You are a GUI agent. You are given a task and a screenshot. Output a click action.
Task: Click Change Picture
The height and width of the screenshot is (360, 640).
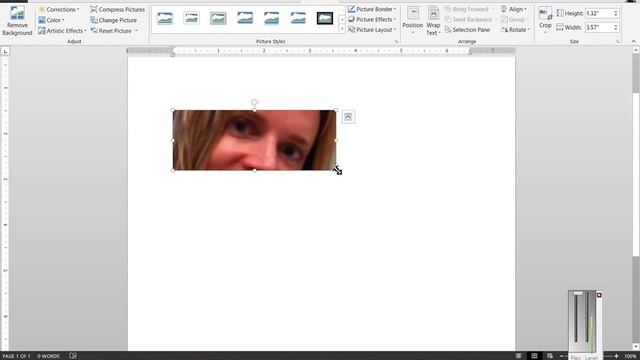click(113, 20)
